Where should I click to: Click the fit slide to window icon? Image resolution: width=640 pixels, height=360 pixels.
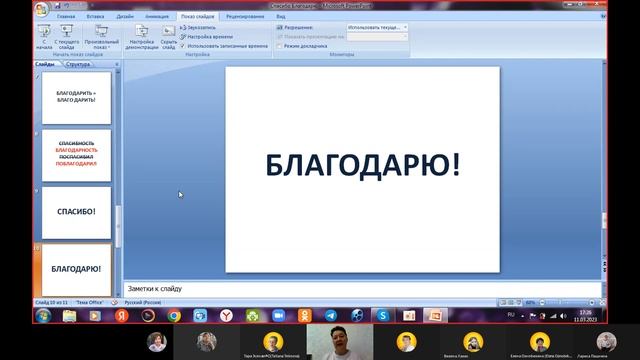602,302
